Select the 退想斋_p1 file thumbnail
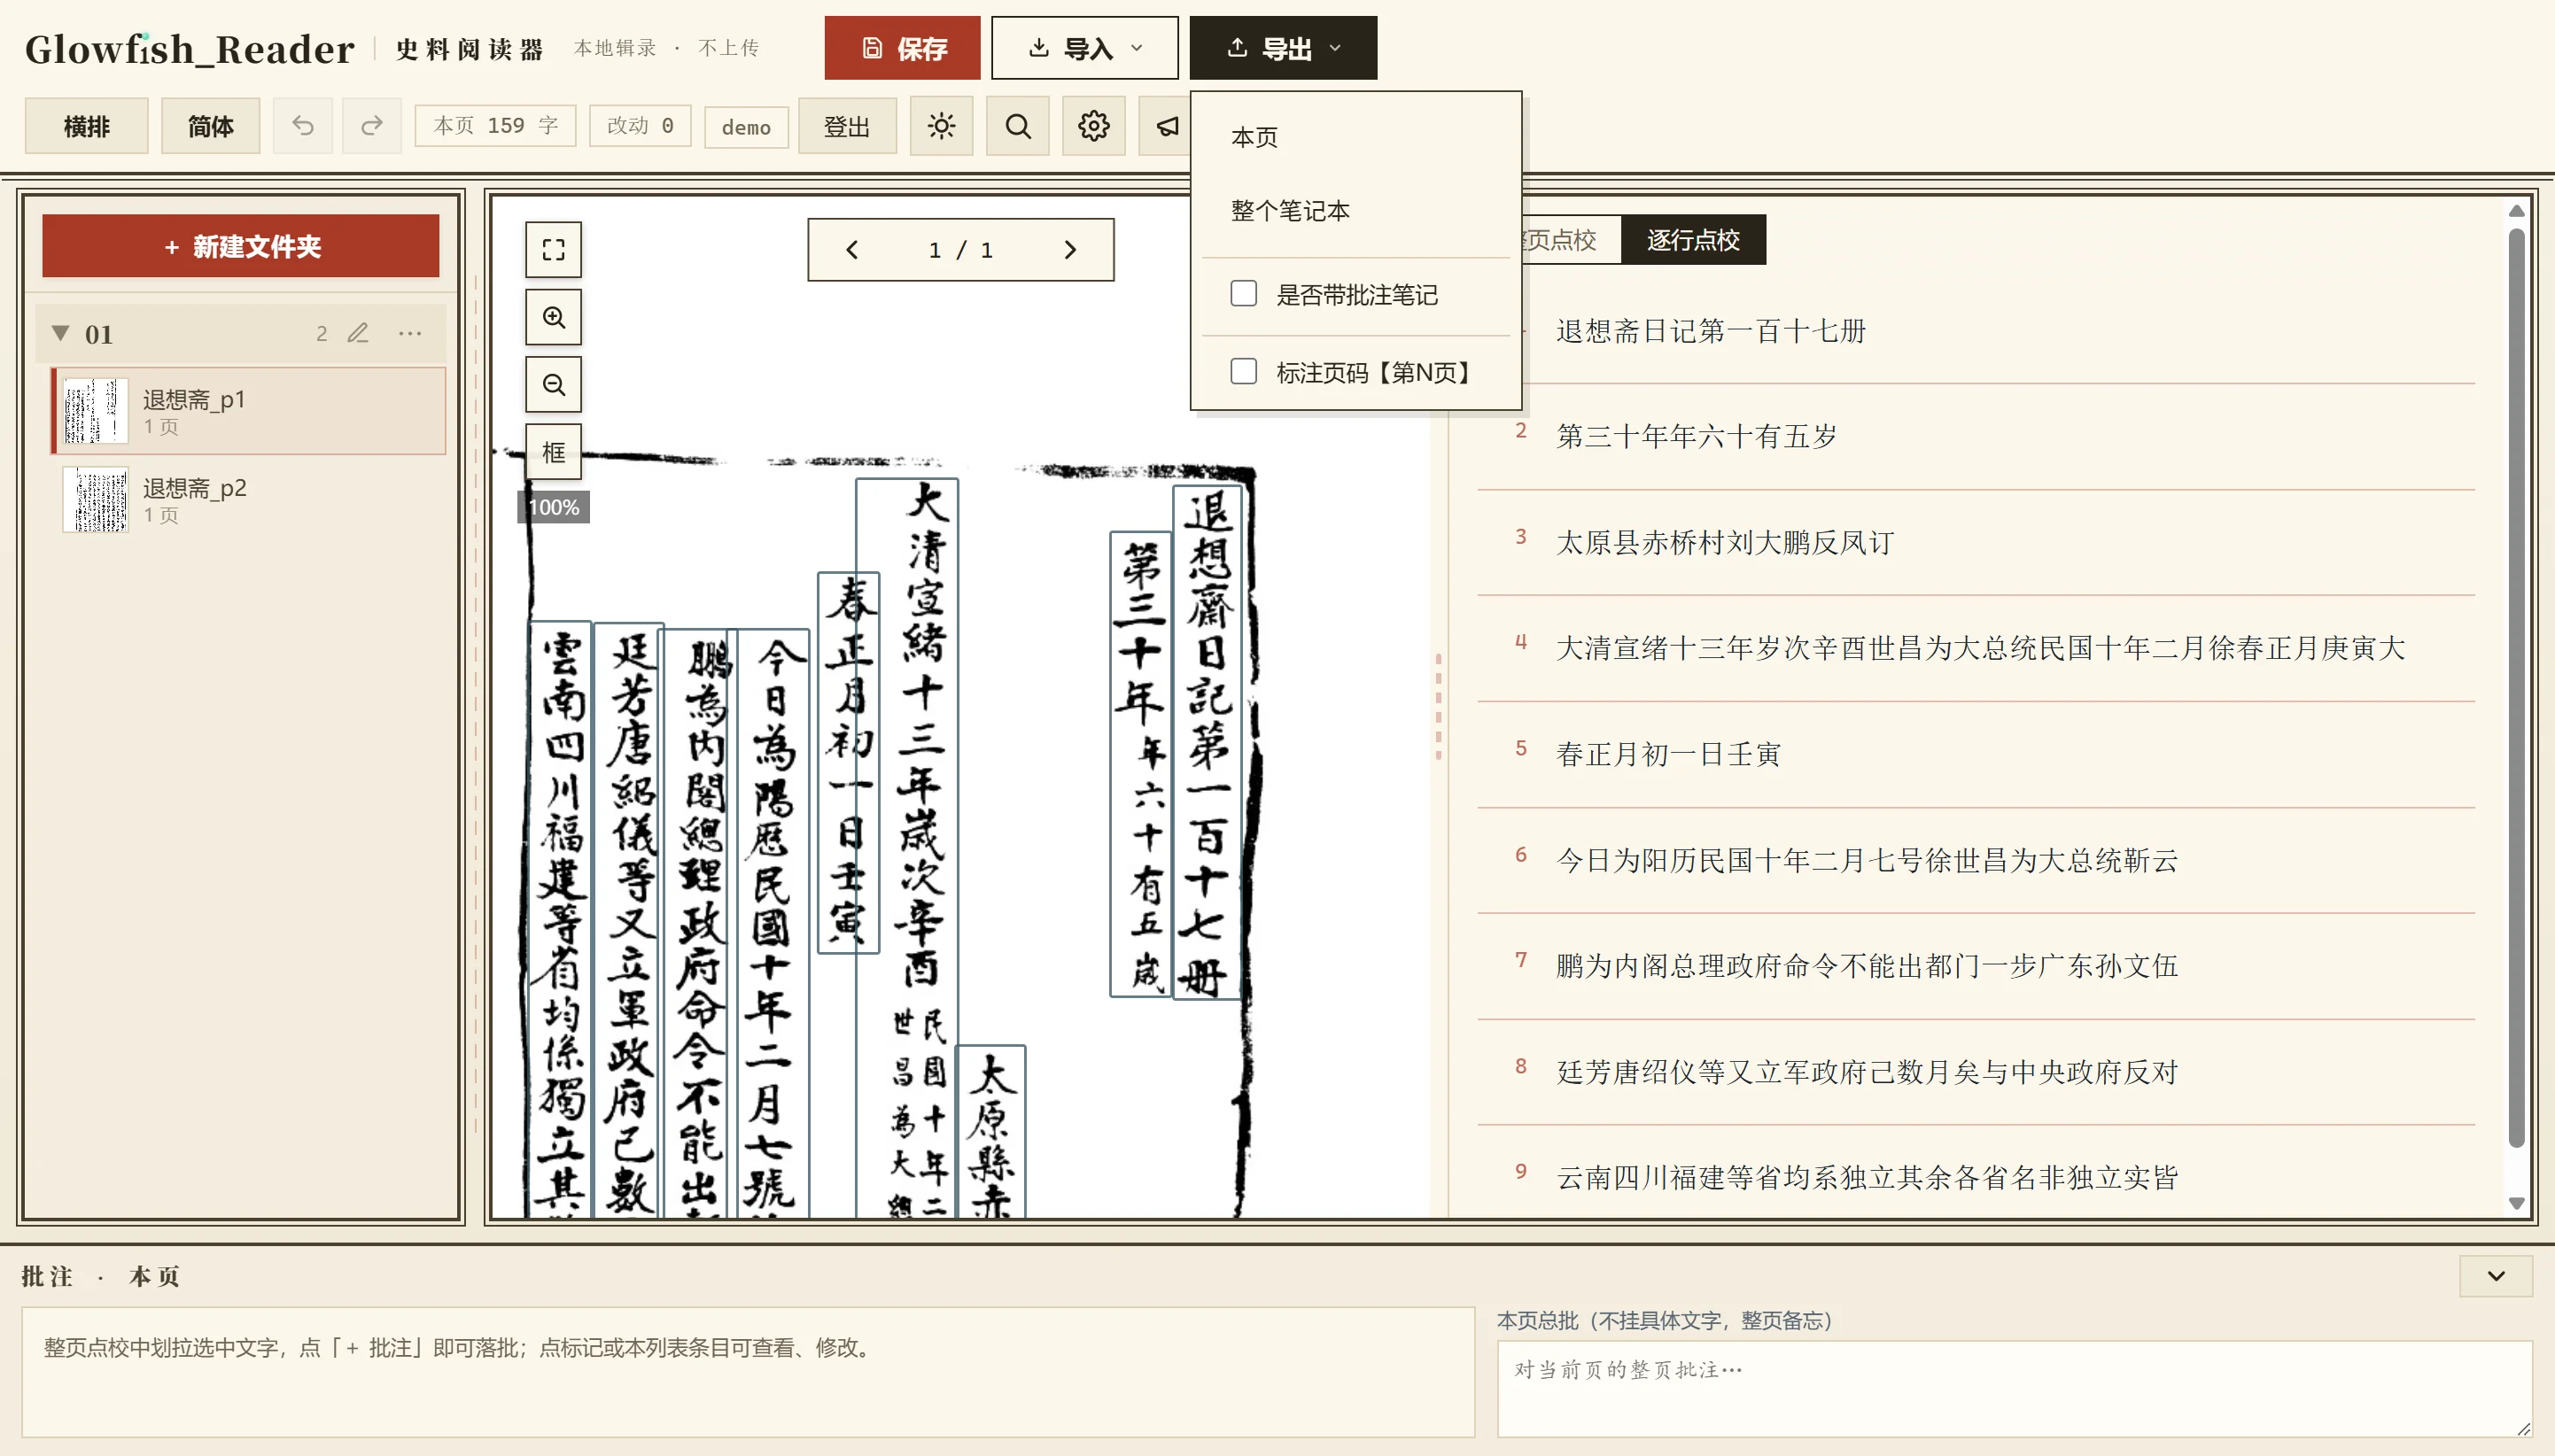Image resolution: width=2555 pixels, height=1456 pixels. pyautogui.click(x=96, y=411)
